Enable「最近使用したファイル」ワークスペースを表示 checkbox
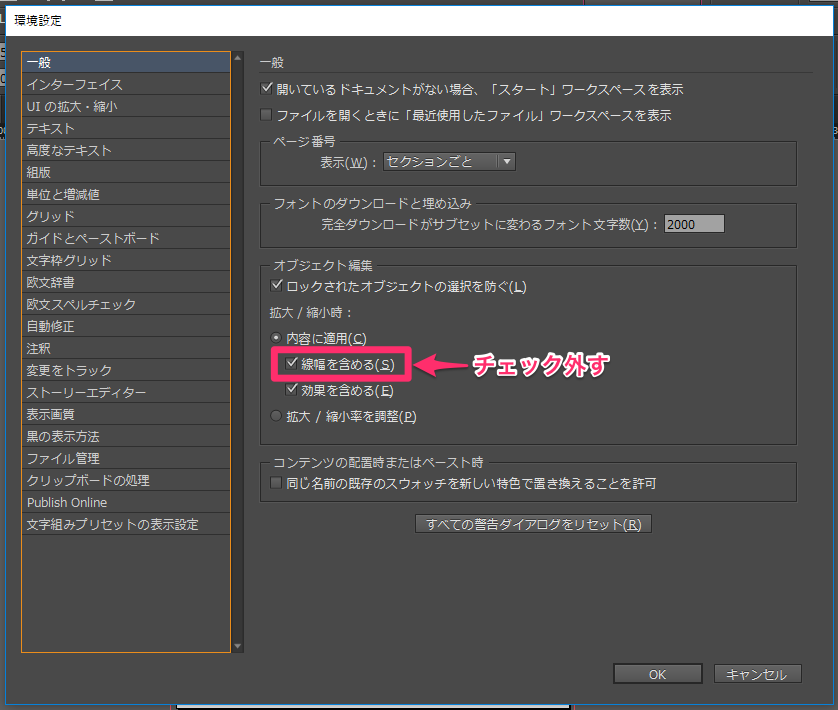Screen dimensions: 838x710 pyautogui.click(x=266, y=114)
